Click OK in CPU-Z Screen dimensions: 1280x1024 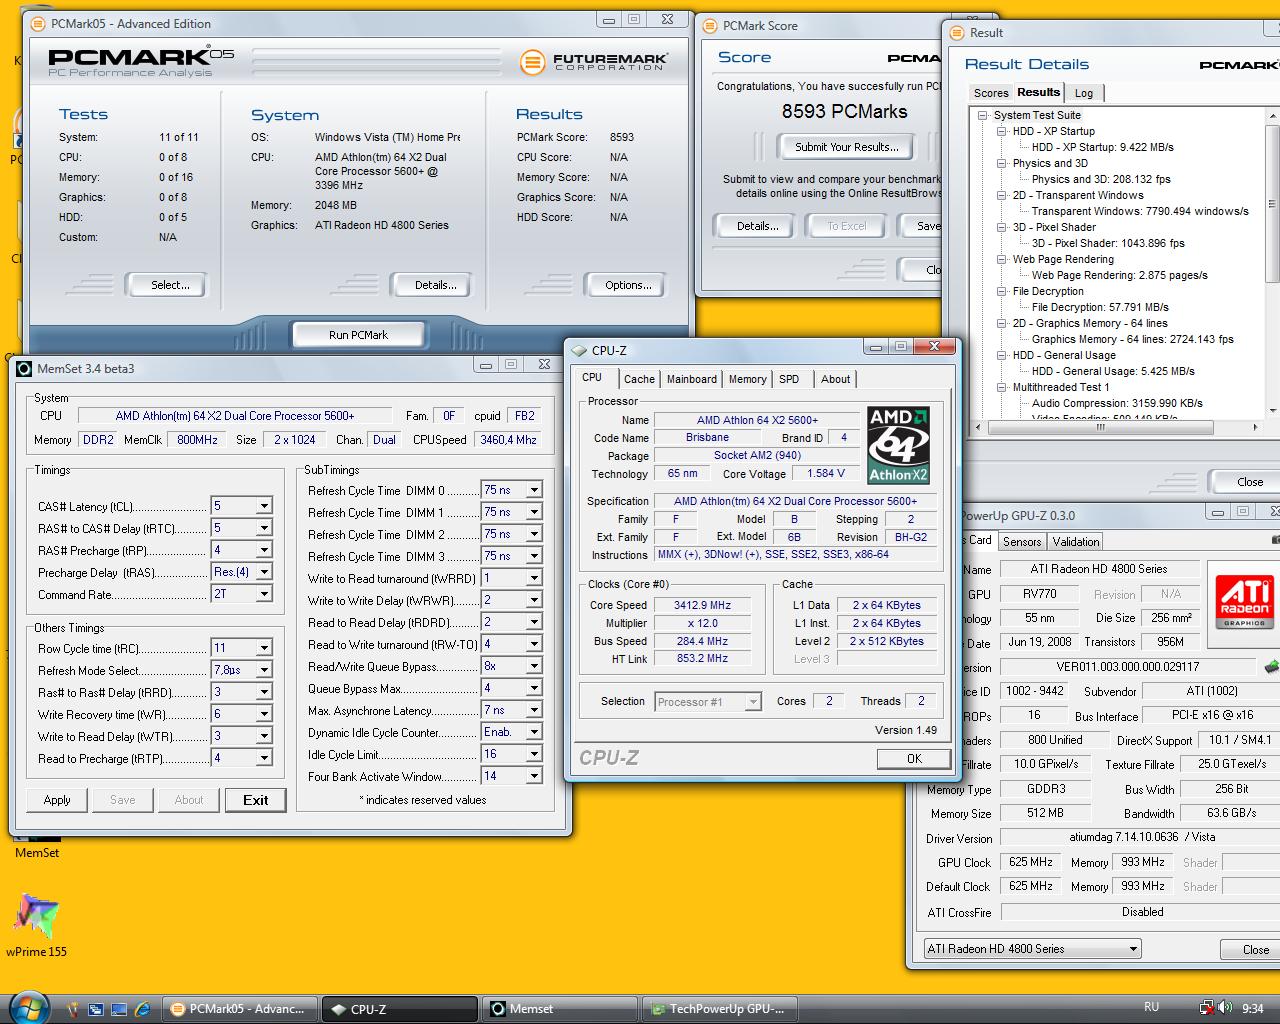click(x=914, y=759)
